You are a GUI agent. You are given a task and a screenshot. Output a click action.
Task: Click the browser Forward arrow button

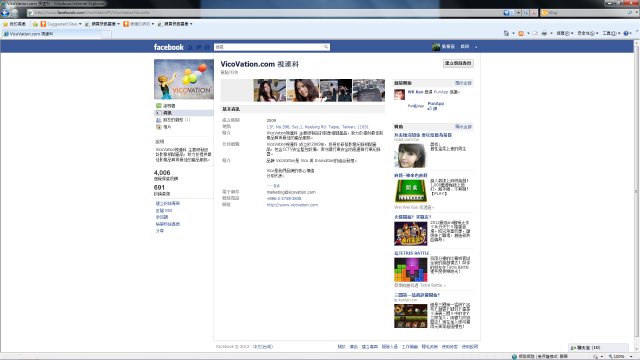pyautogui.click(x=15, y=13)
